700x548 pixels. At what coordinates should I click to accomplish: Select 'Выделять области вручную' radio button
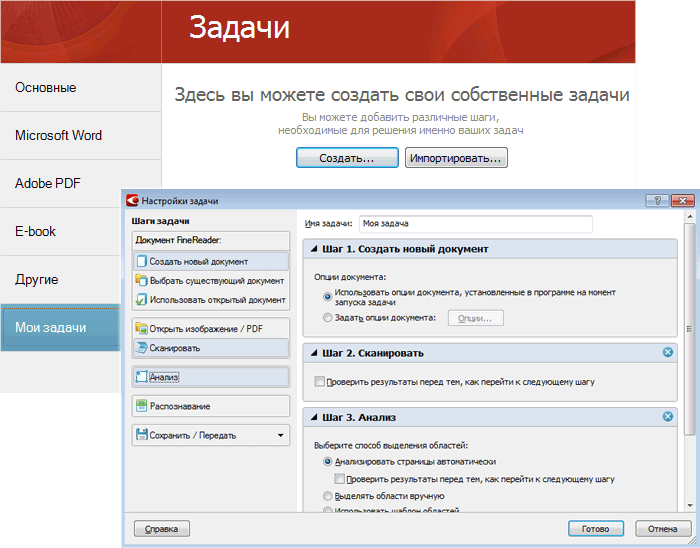328,496
